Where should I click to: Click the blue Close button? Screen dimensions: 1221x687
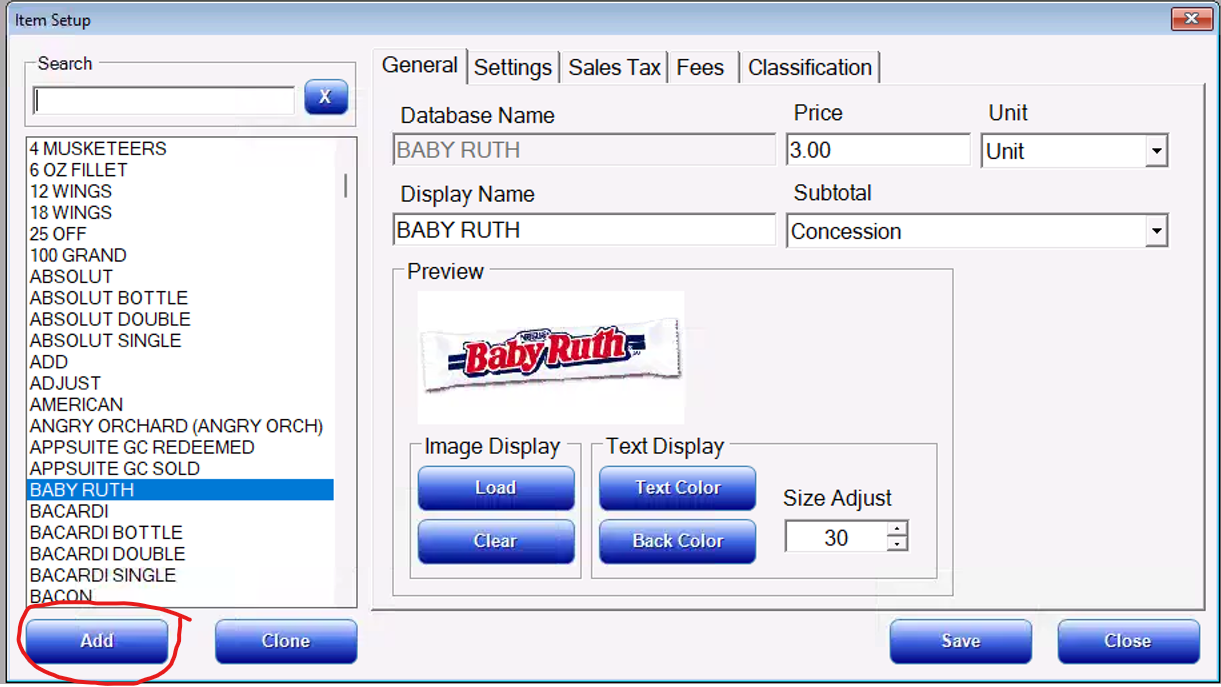(x=1128, y=641)
